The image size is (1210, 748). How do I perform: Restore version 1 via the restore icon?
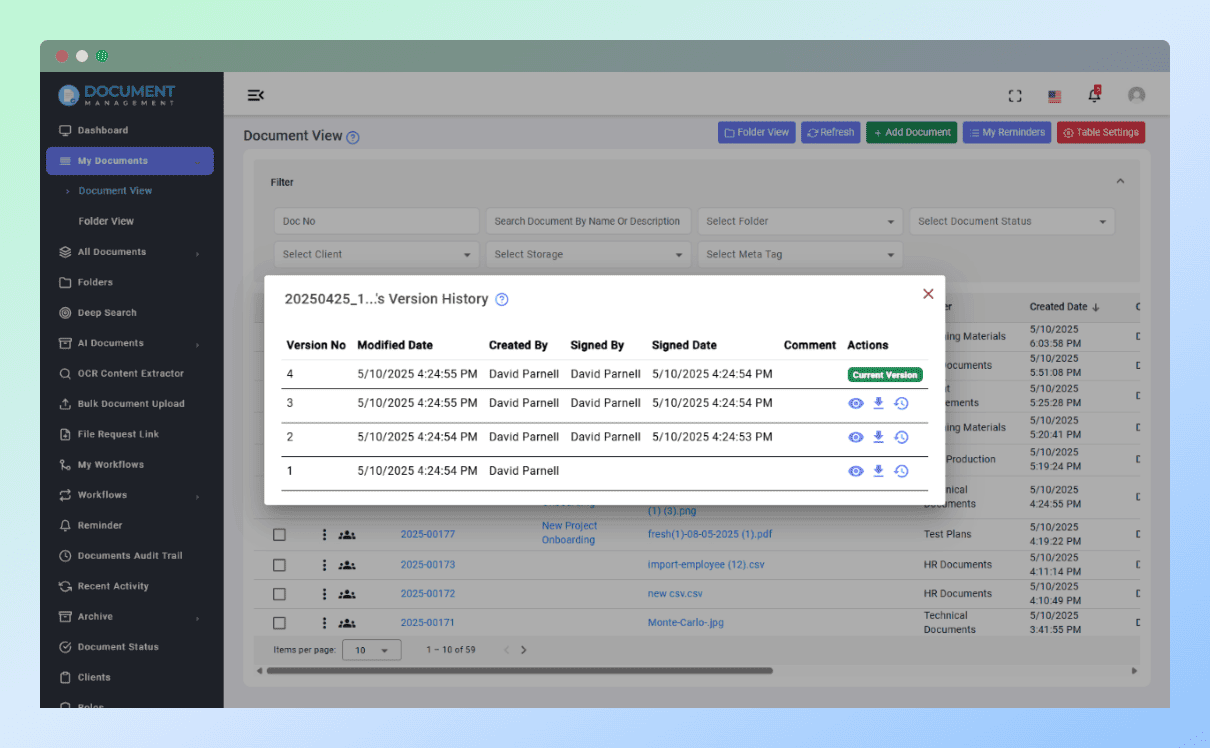tap(901, 470)
